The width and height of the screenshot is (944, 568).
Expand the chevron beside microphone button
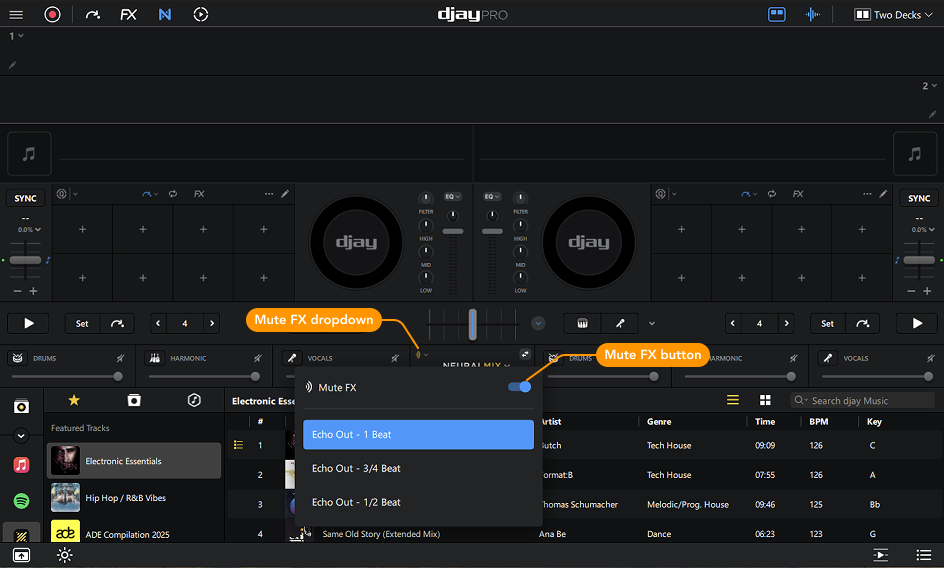click(651, 323)
